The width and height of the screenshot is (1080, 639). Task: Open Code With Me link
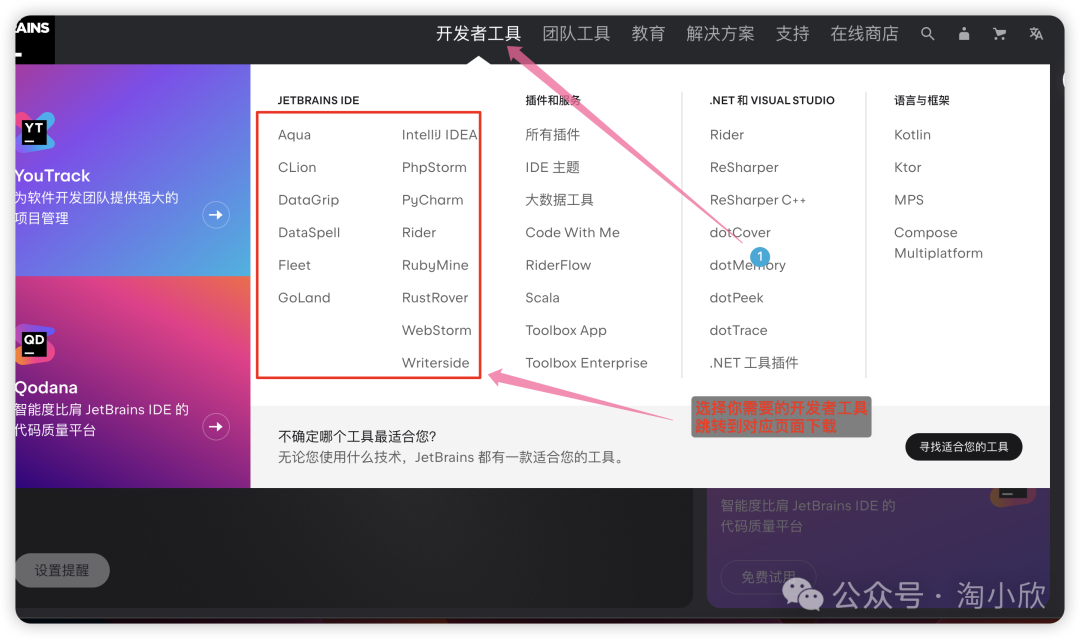(x=572, y=233)
